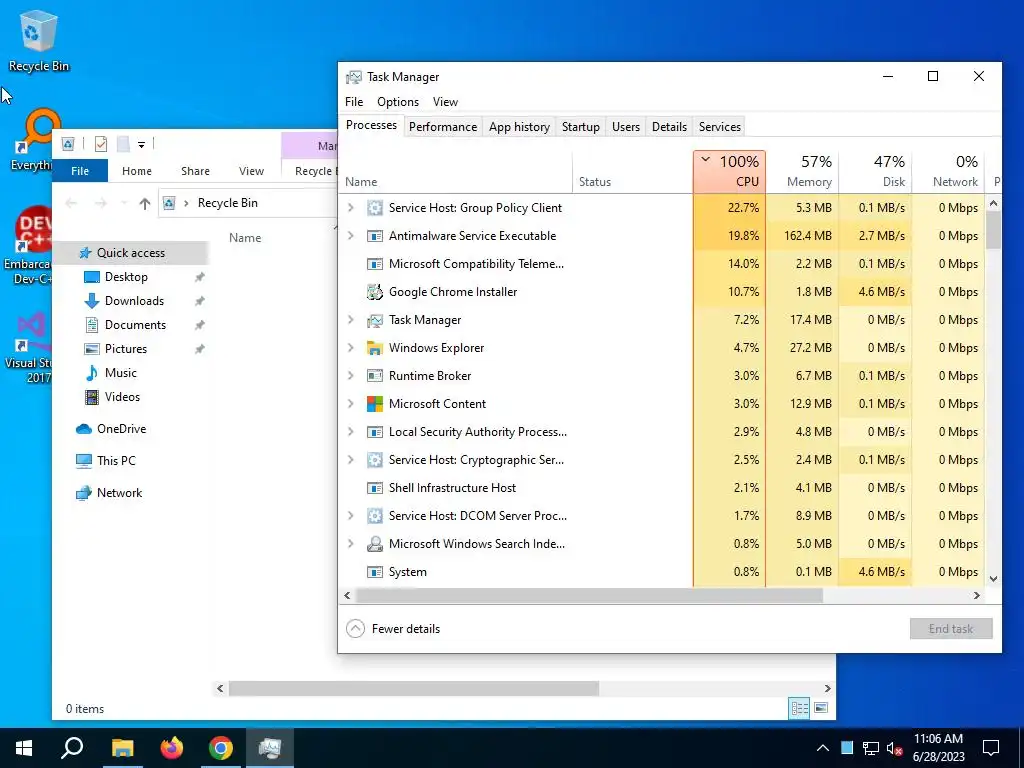This screenshot has width=1024, height=768.
Task: Switch to the Services tab
Action: [720, 127]
